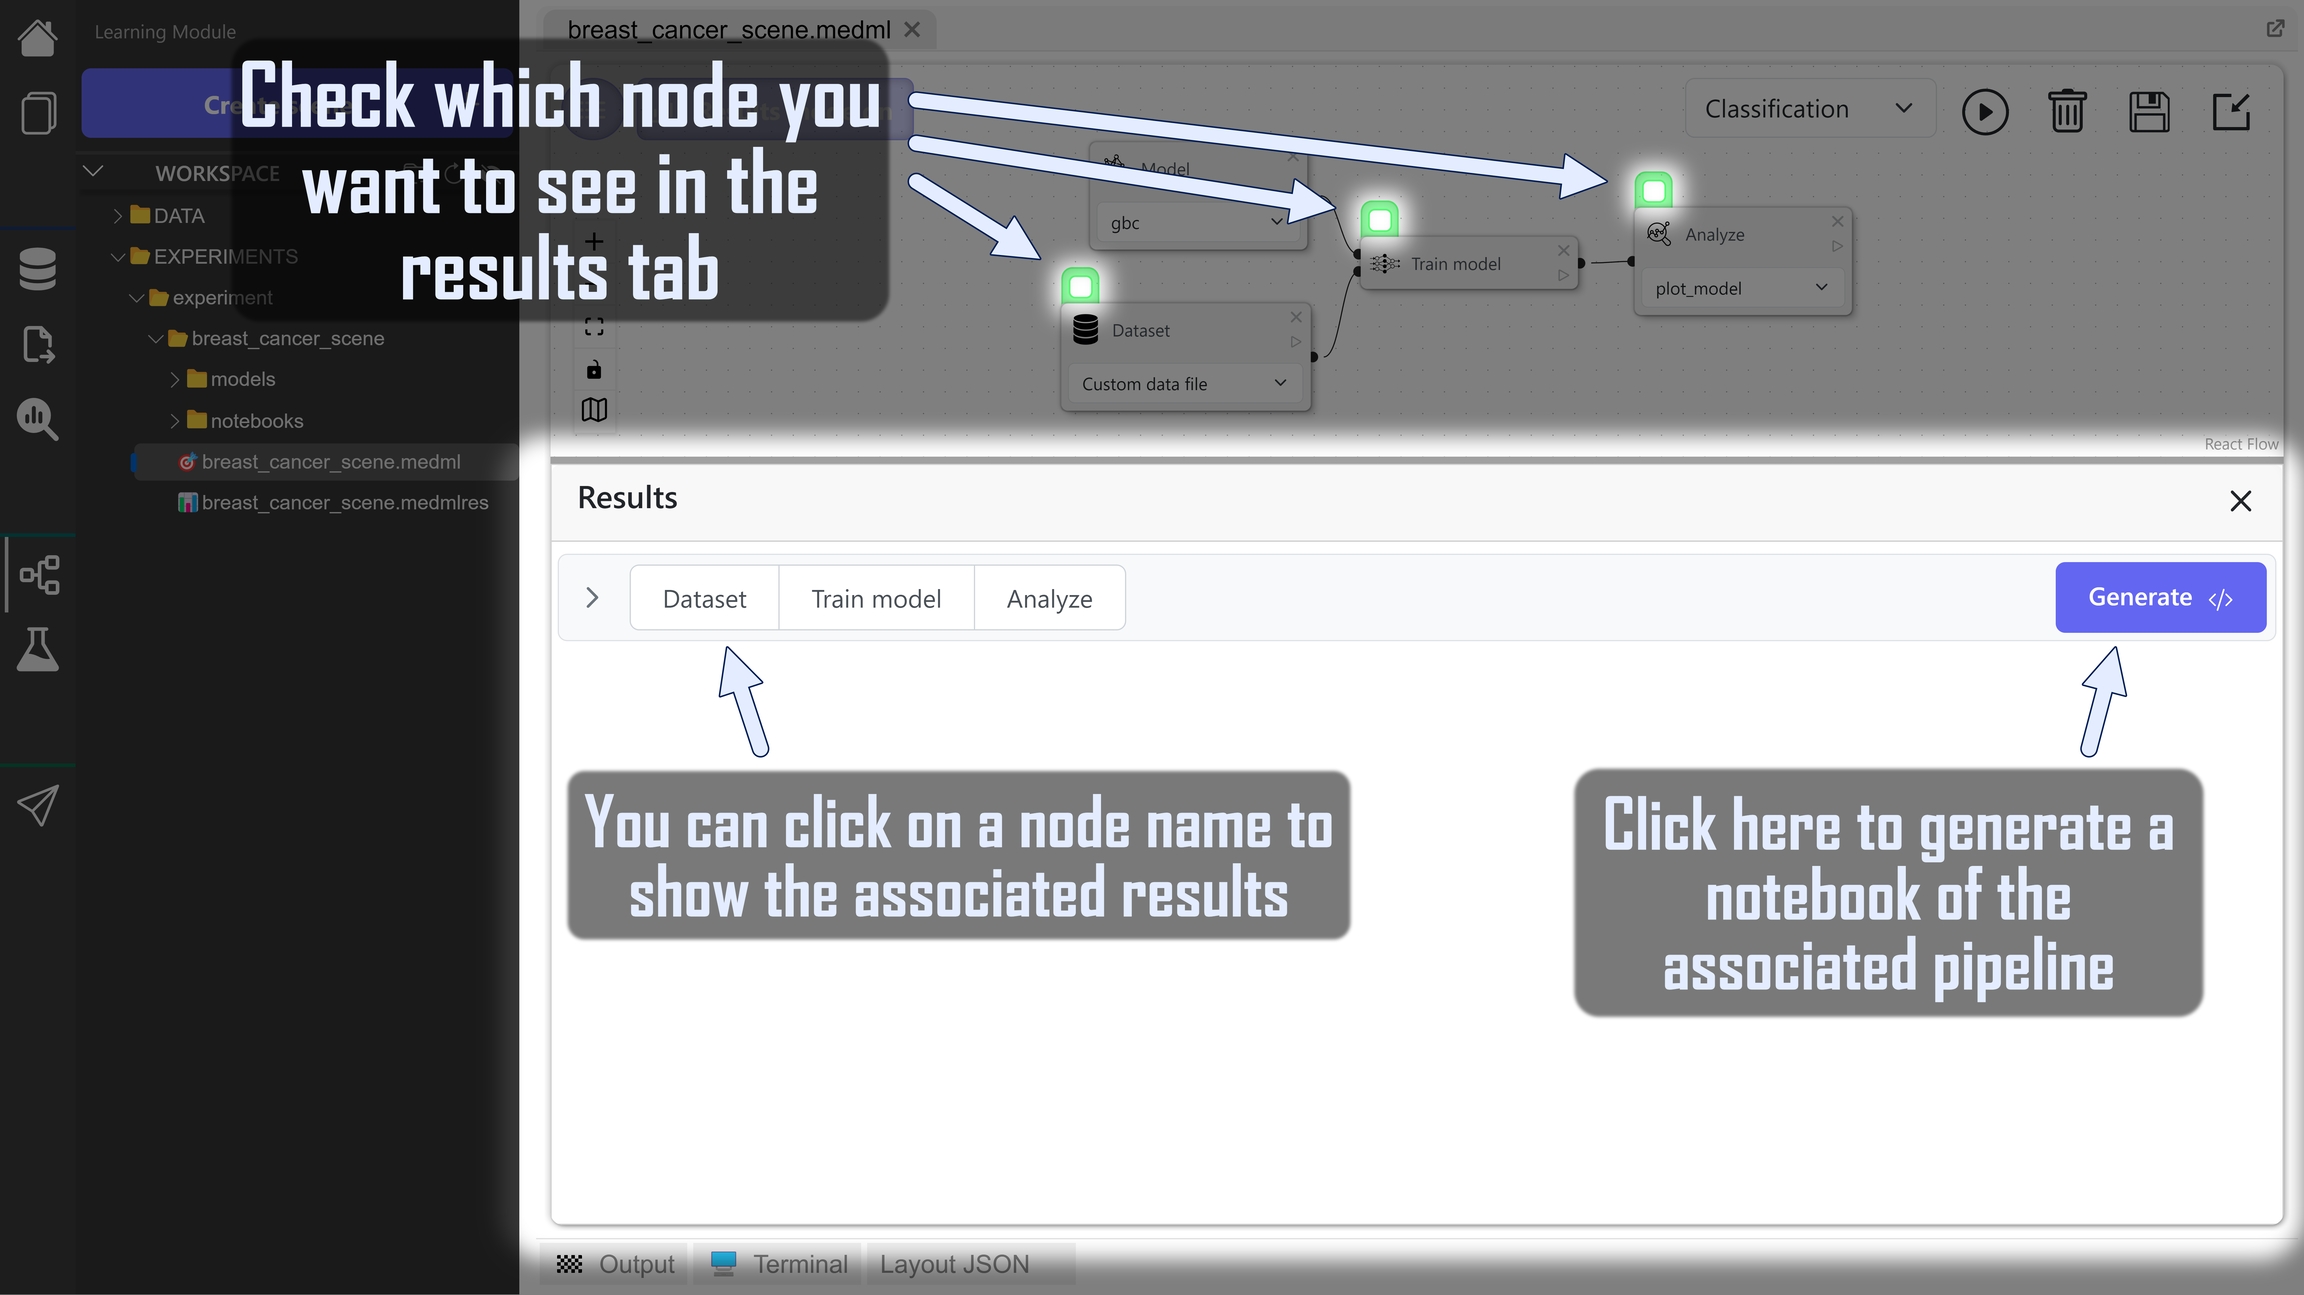Toggle the green checkbox above Dataset node
Screen dimensions: 2304x1295
1080,287
